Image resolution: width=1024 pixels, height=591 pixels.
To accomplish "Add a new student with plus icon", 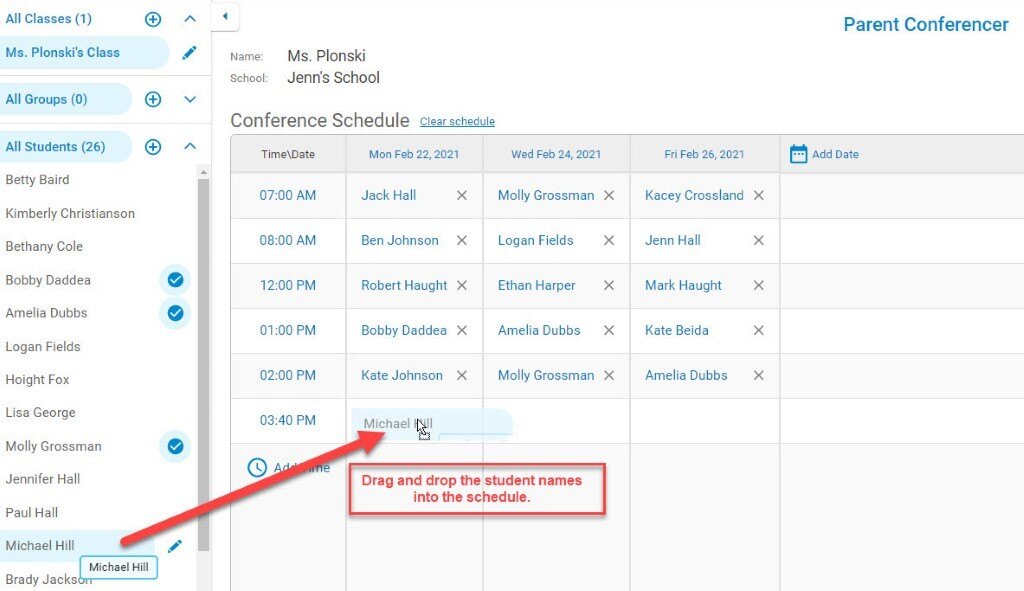I will pos(153,146).
